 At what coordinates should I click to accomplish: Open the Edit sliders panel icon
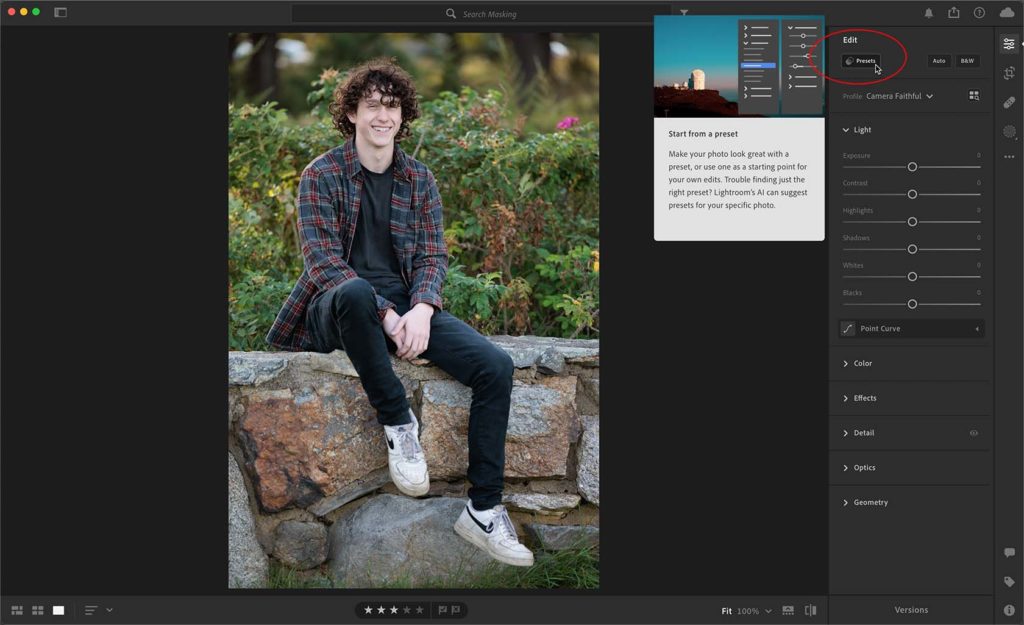(1009, 44)
